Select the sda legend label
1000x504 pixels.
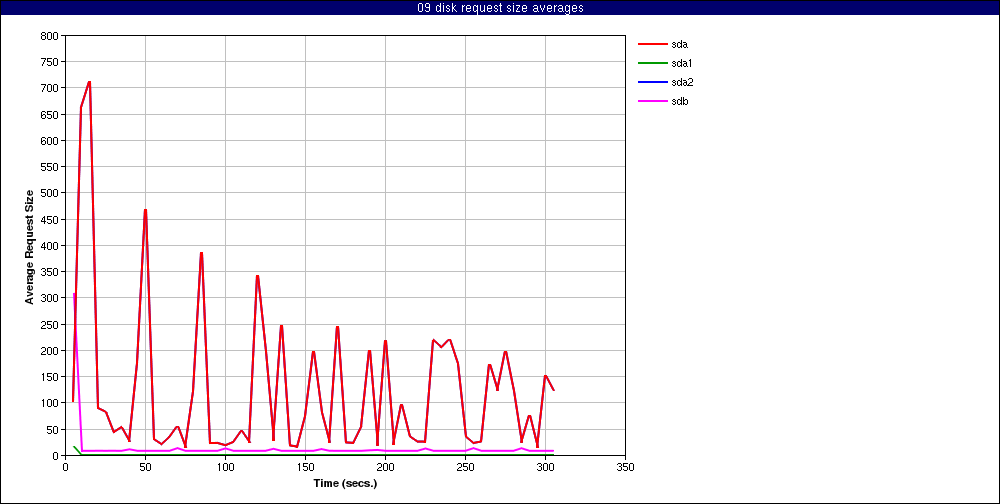pos(679,44)
